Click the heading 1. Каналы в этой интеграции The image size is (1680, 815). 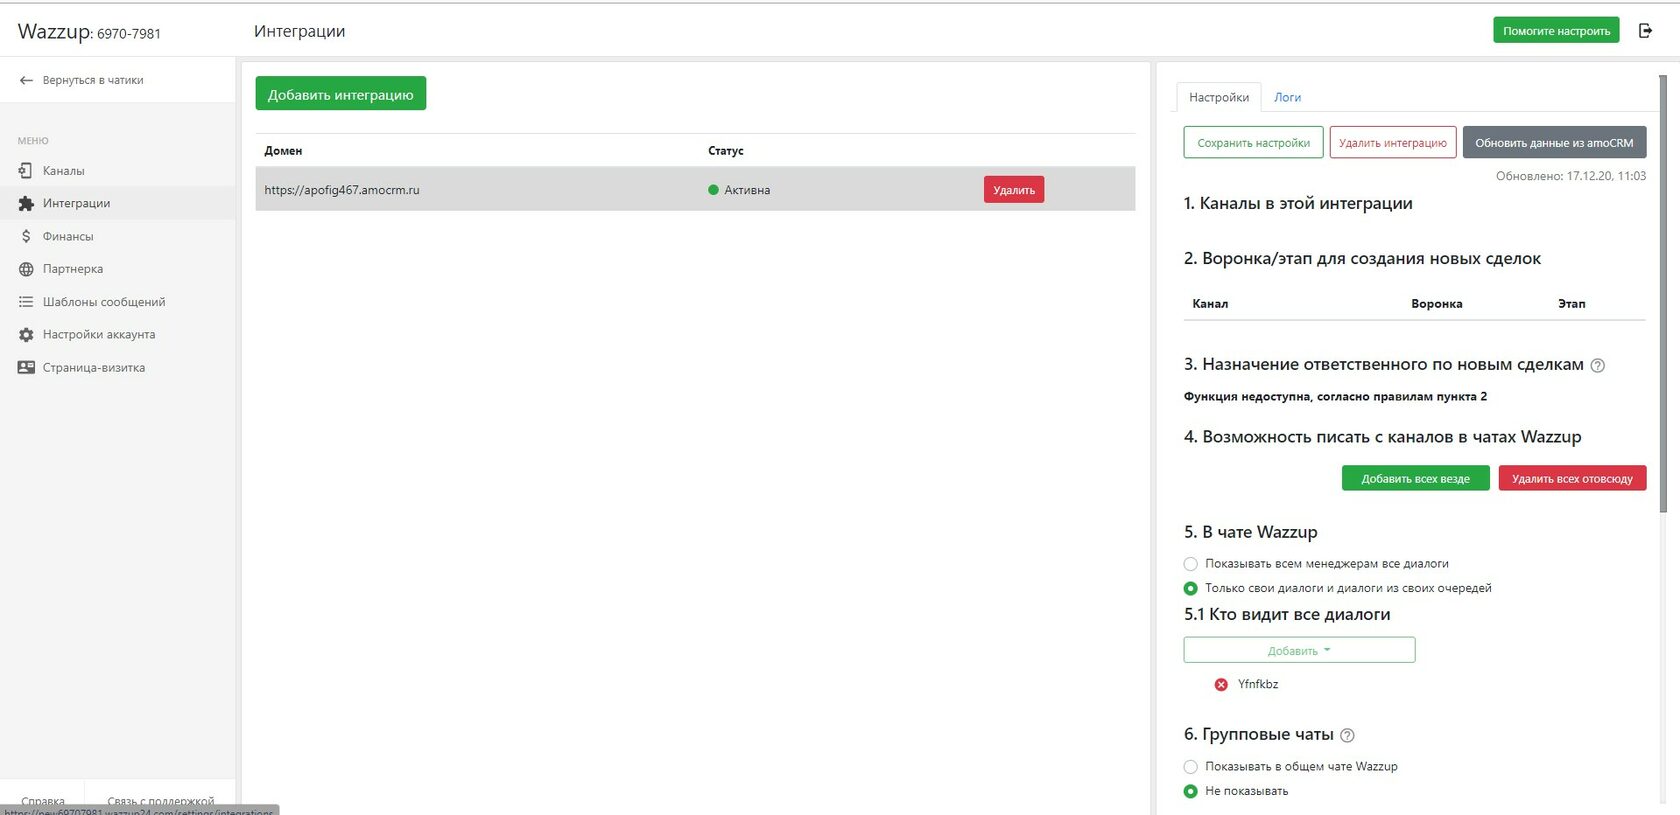click(x=1298, y=204)
